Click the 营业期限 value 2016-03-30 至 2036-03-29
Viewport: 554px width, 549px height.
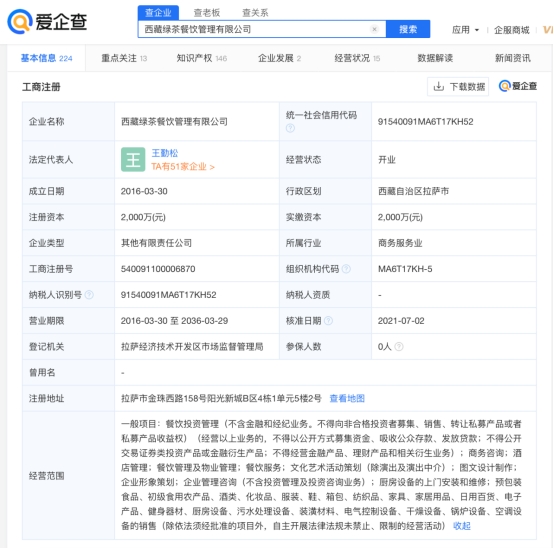coord(175,321)
